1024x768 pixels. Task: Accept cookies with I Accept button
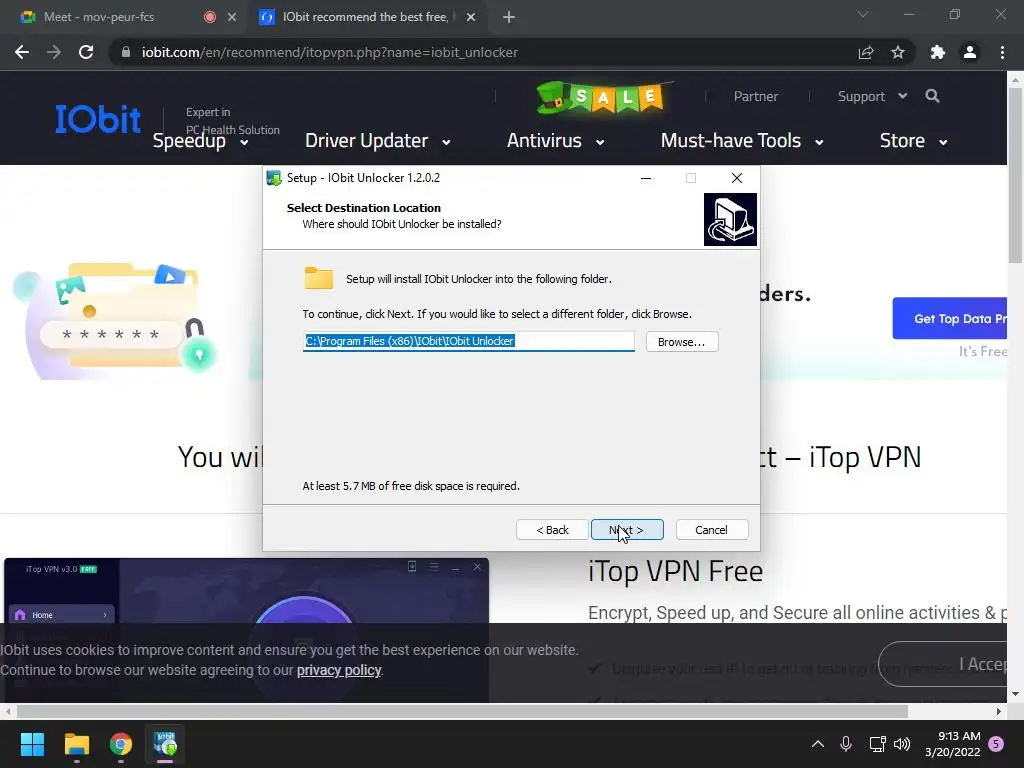(943, 664)
